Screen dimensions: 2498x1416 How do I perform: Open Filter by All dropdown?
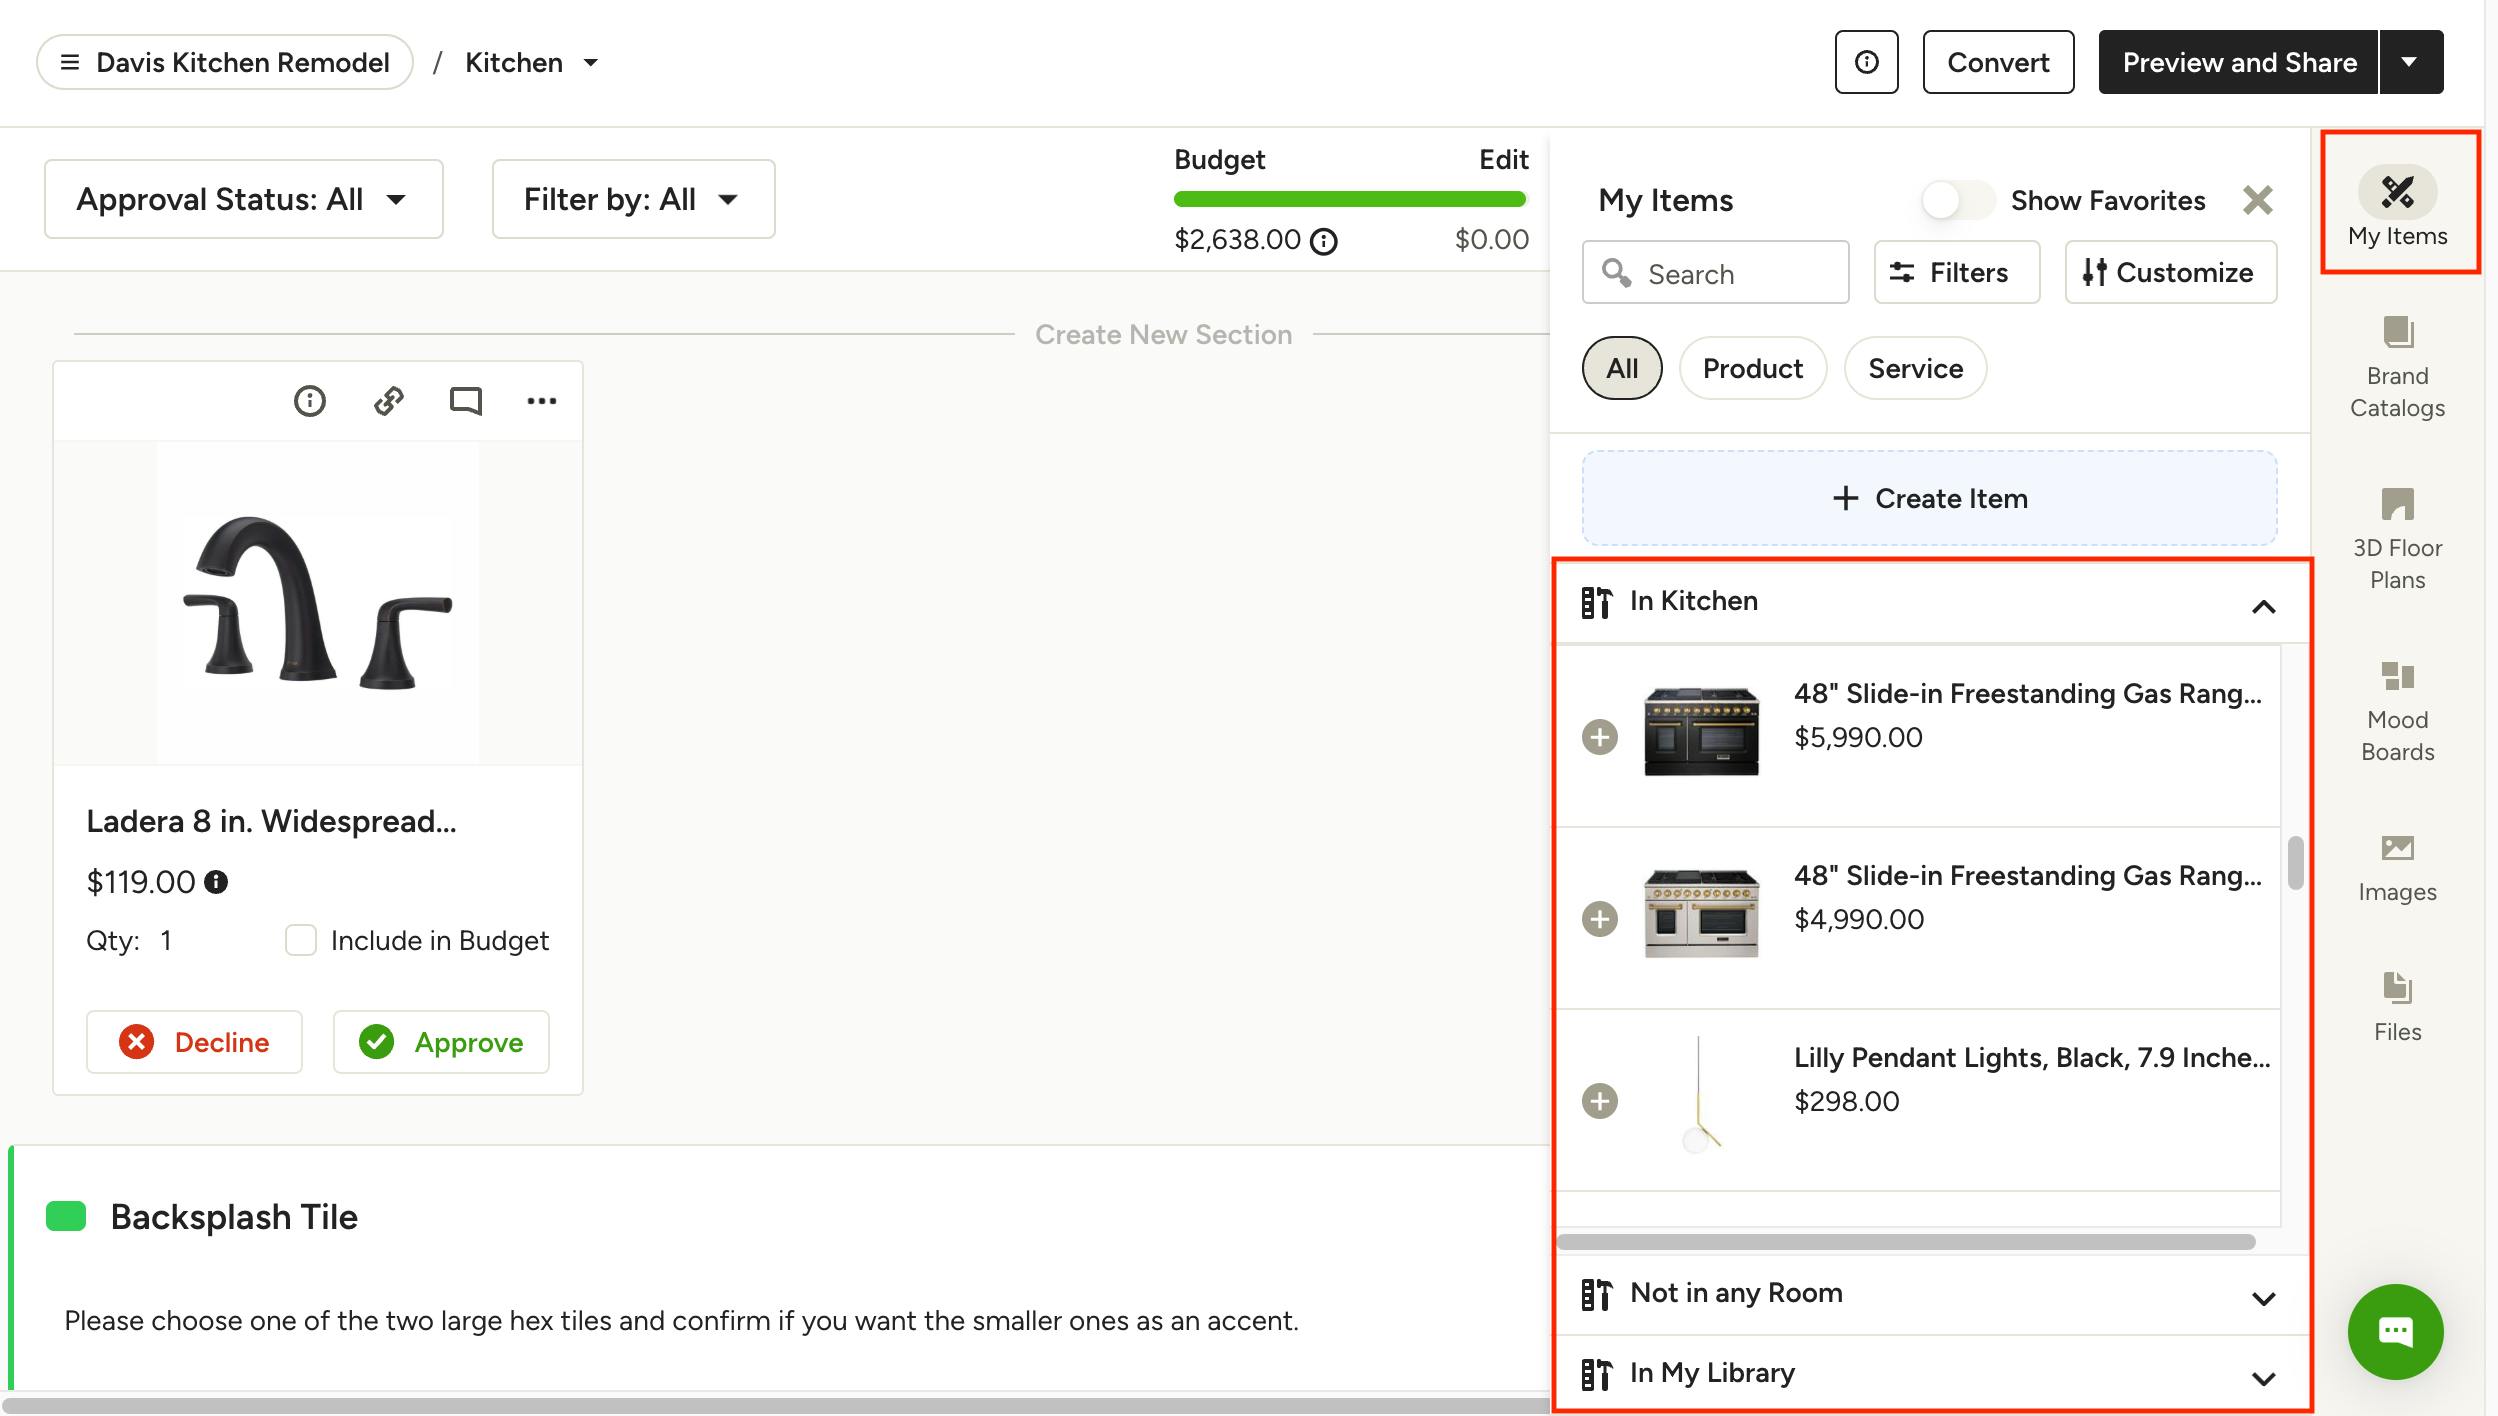(x=632, y=199)
